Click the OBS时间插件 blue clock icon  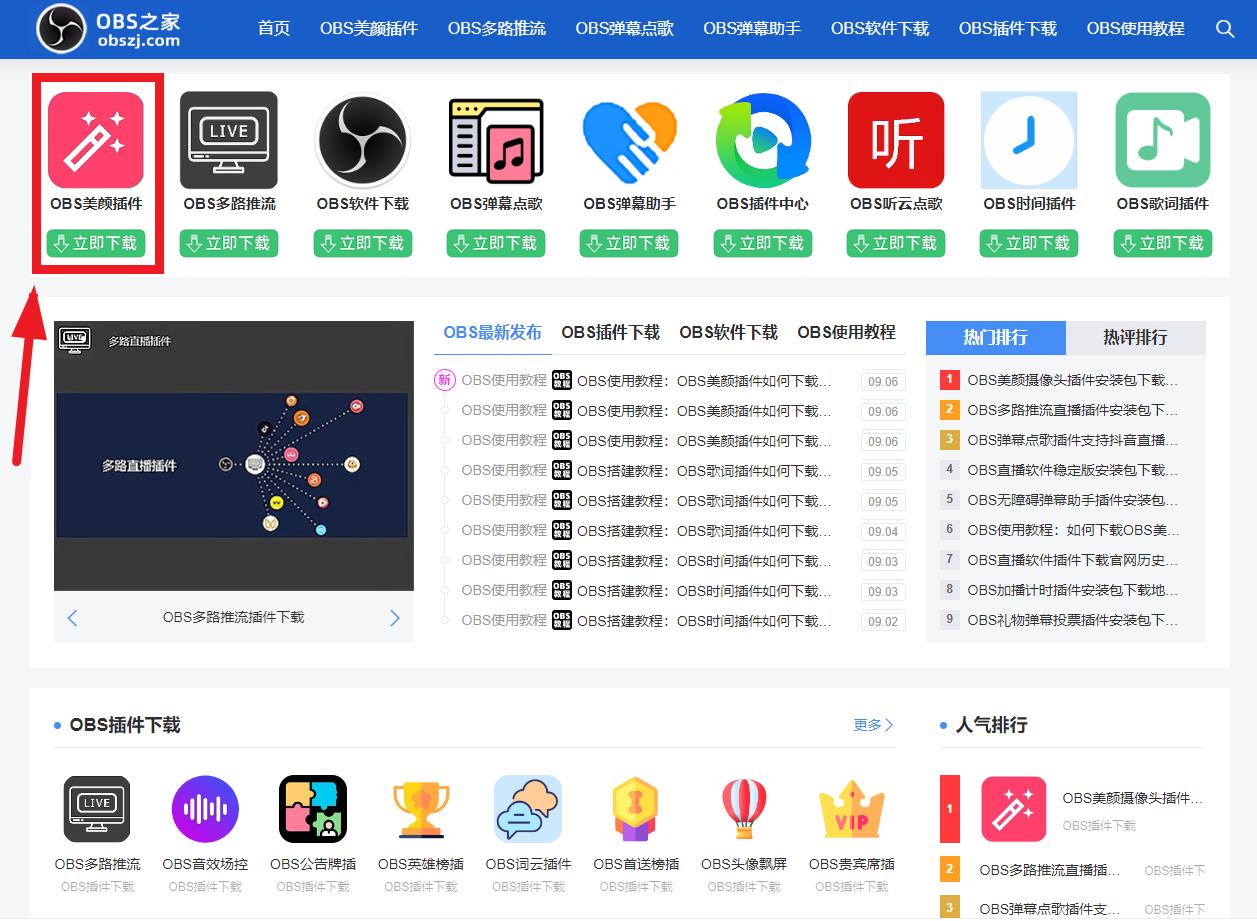pyautogui.click(x=1029, y=138)
